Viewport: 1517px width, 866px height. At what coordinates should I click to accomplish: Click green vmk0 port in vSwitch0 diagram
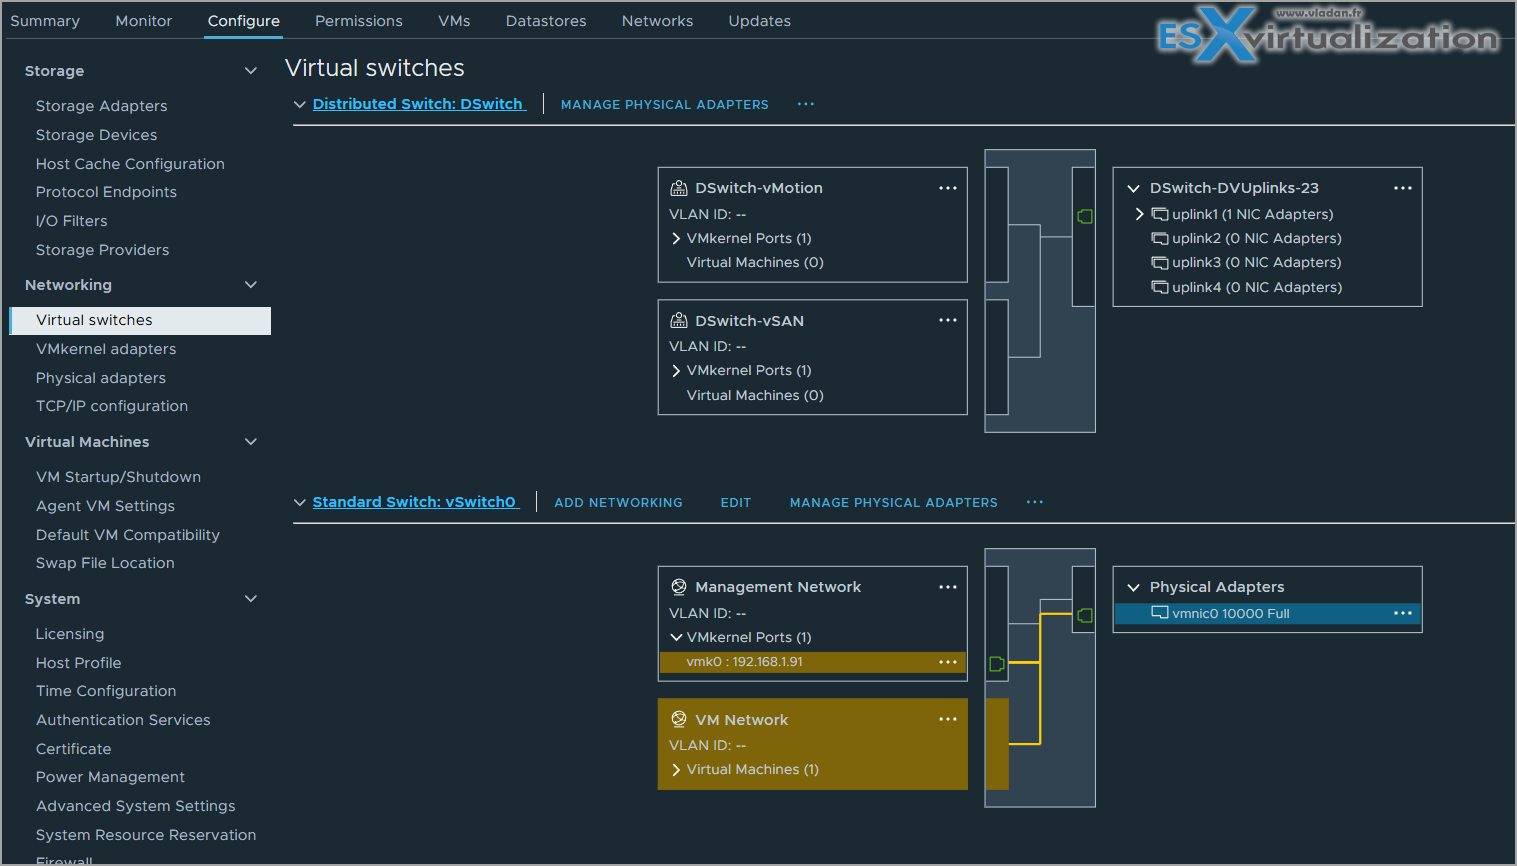tap(996, 663)
